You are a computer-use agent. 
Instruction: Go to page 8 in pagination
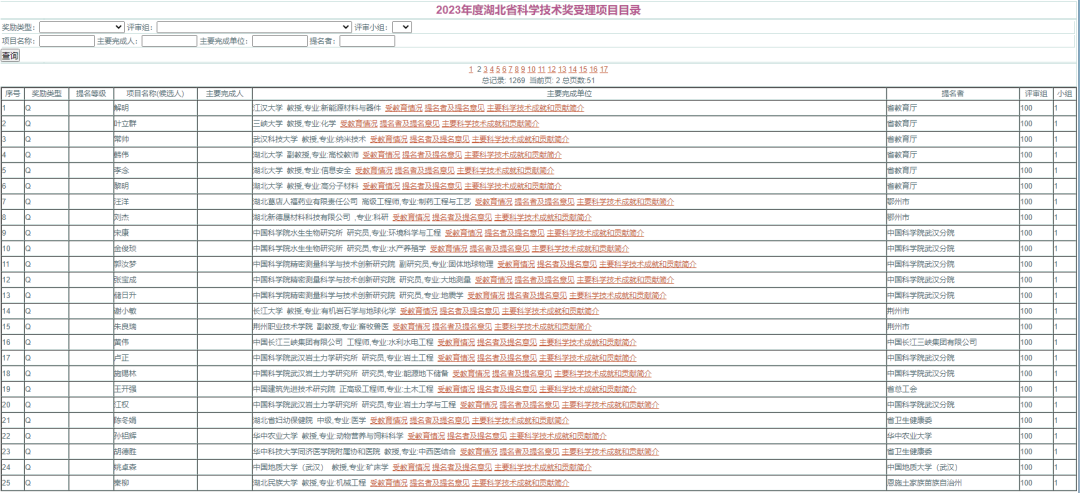[x=517, y=70]
